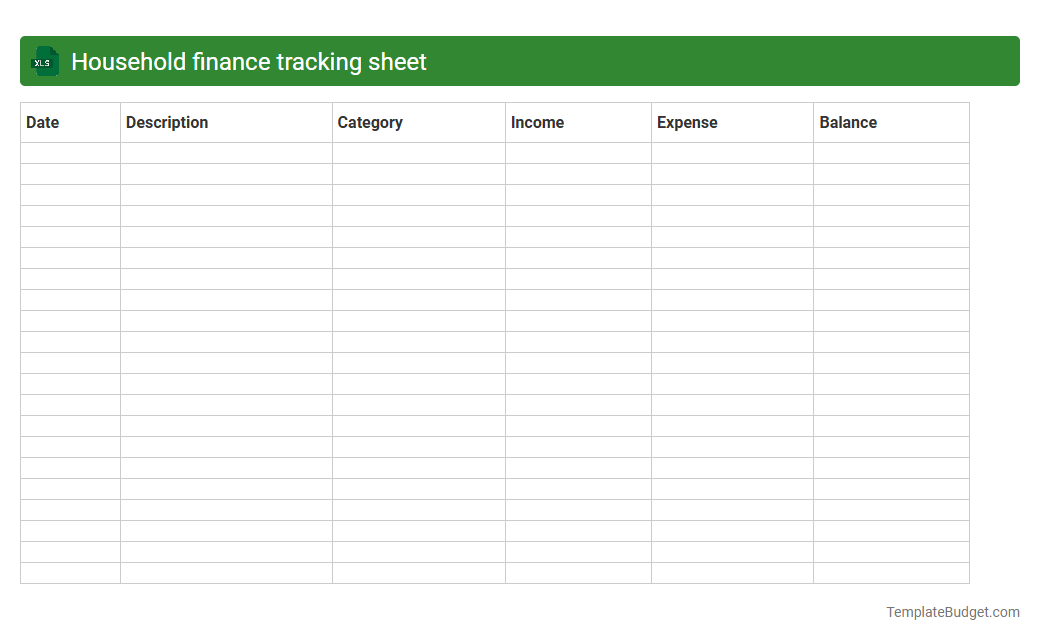
Task: Select the Balance column header
Action: click(848, 122)
